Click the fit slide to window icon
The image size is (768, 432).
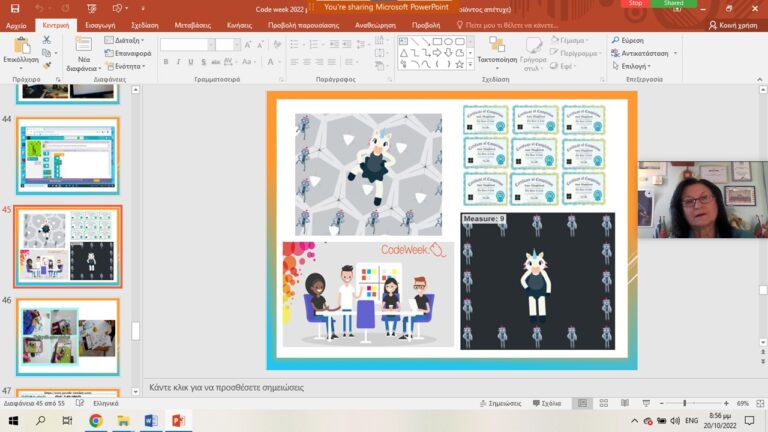point(758,403)
